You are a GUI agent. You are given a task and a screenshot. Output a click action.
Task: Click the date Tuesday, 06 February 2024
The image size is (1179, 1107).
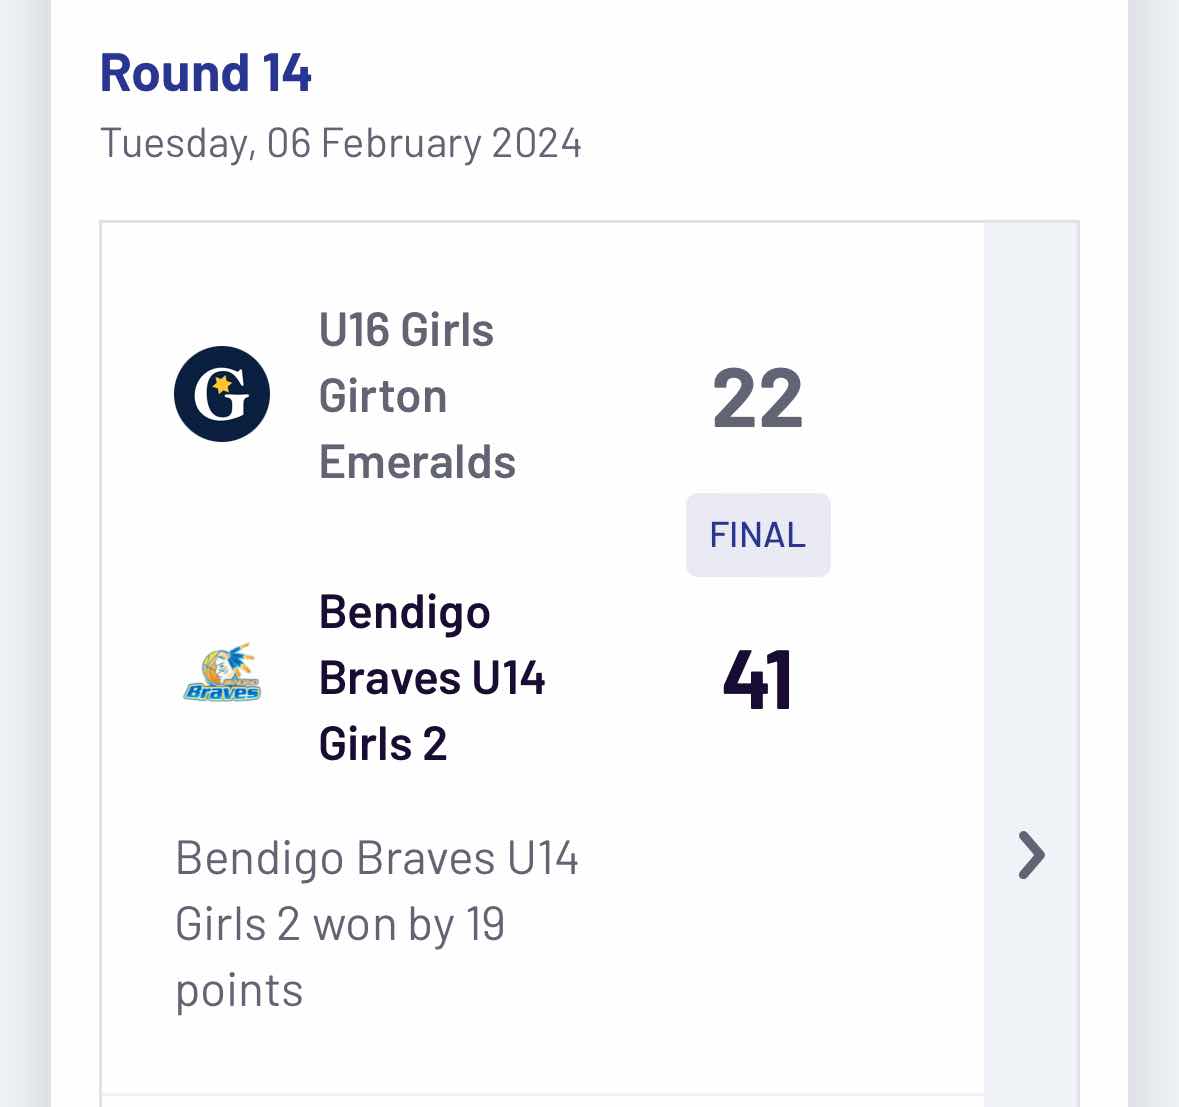tap(340, 143)
